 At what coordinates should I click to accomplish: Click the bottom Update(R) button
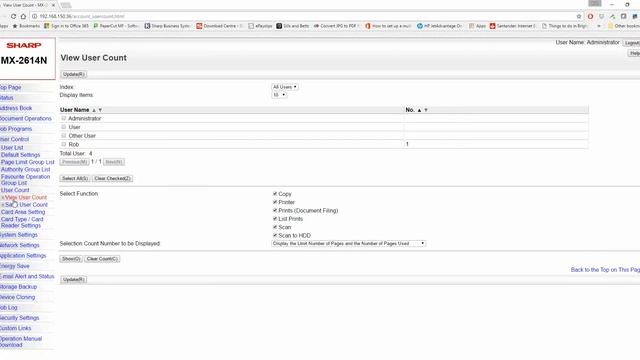click(x=73, y=280)
